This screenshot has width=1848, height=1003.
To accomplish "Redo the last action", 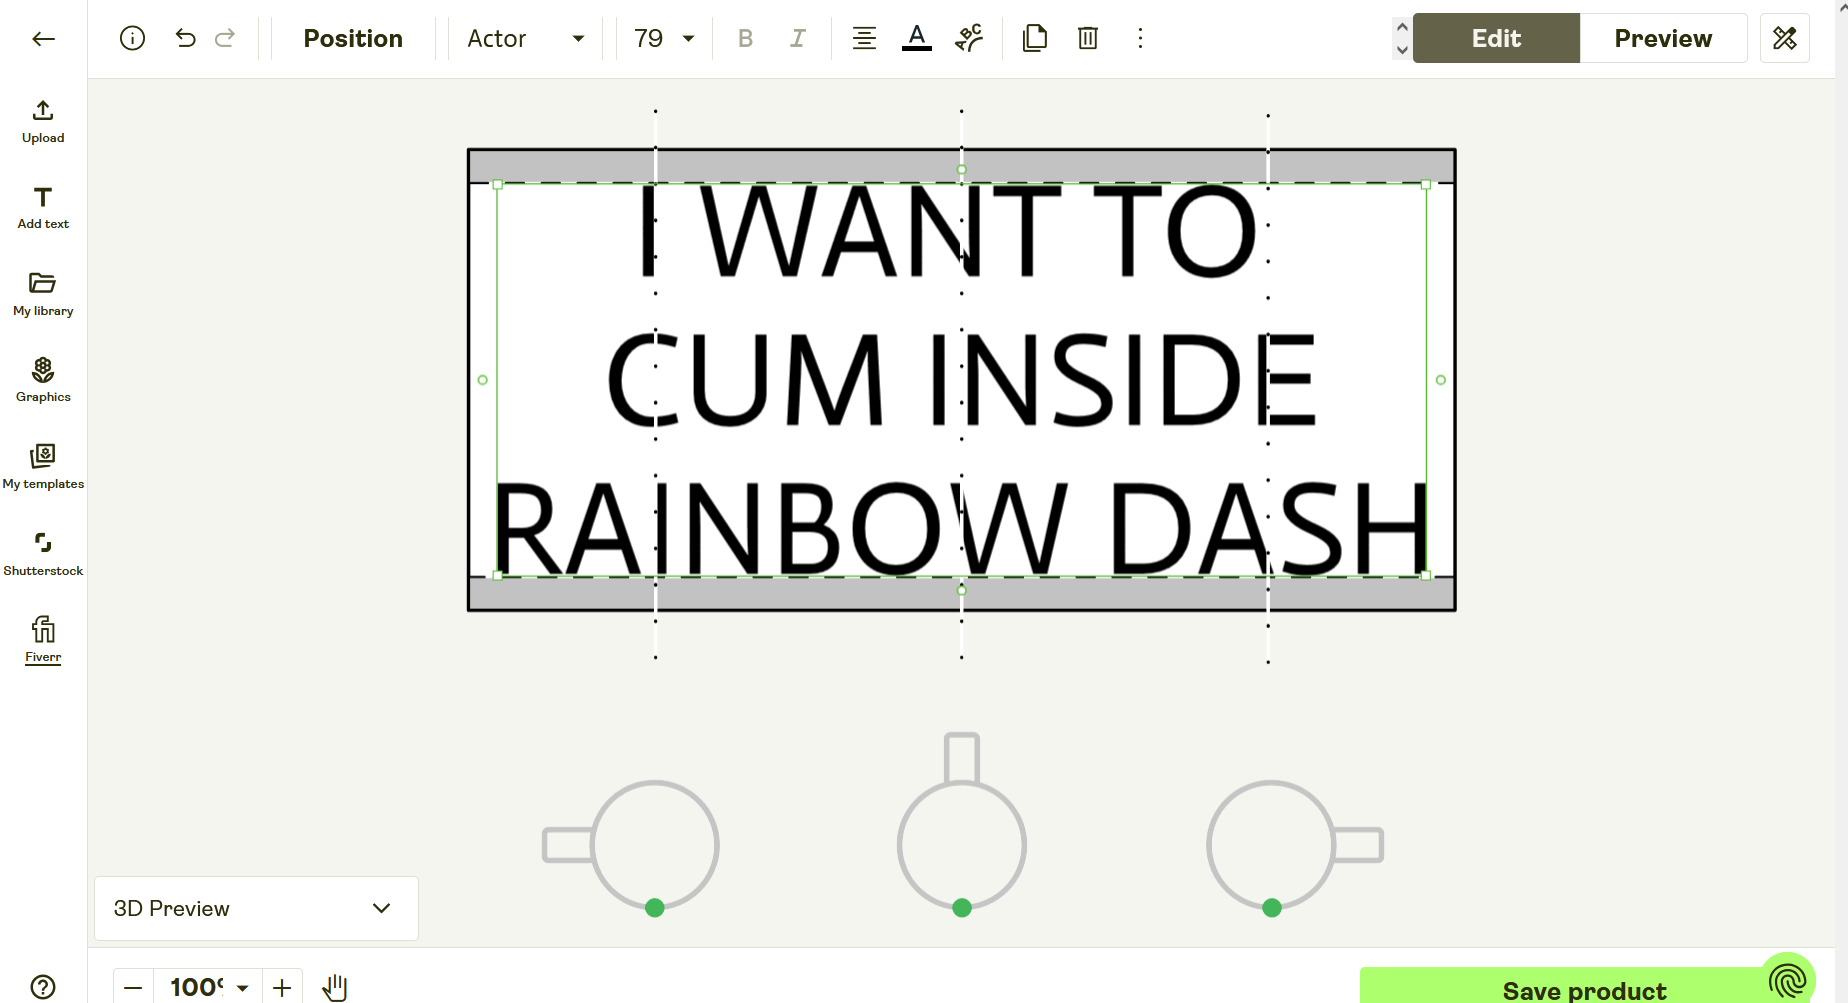I will [x=225, y=38].
